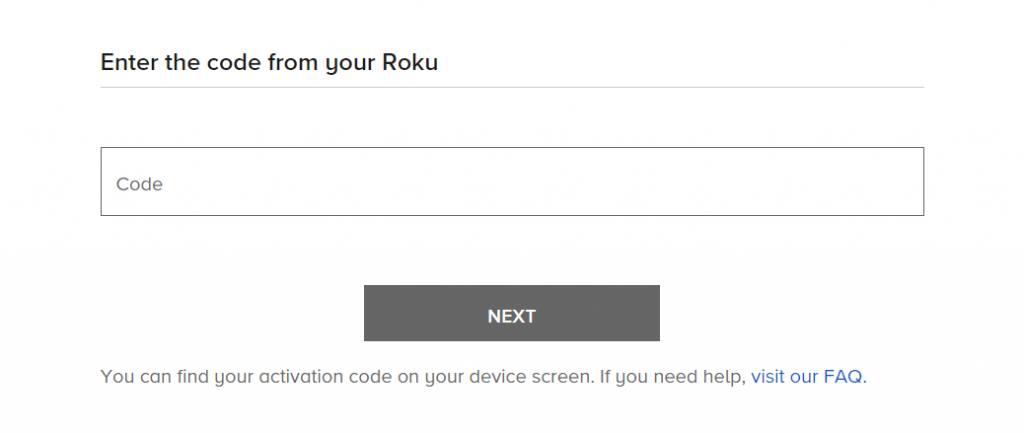
Task: Click the words 'visit our FAQ'
Action: click(808, 377)
